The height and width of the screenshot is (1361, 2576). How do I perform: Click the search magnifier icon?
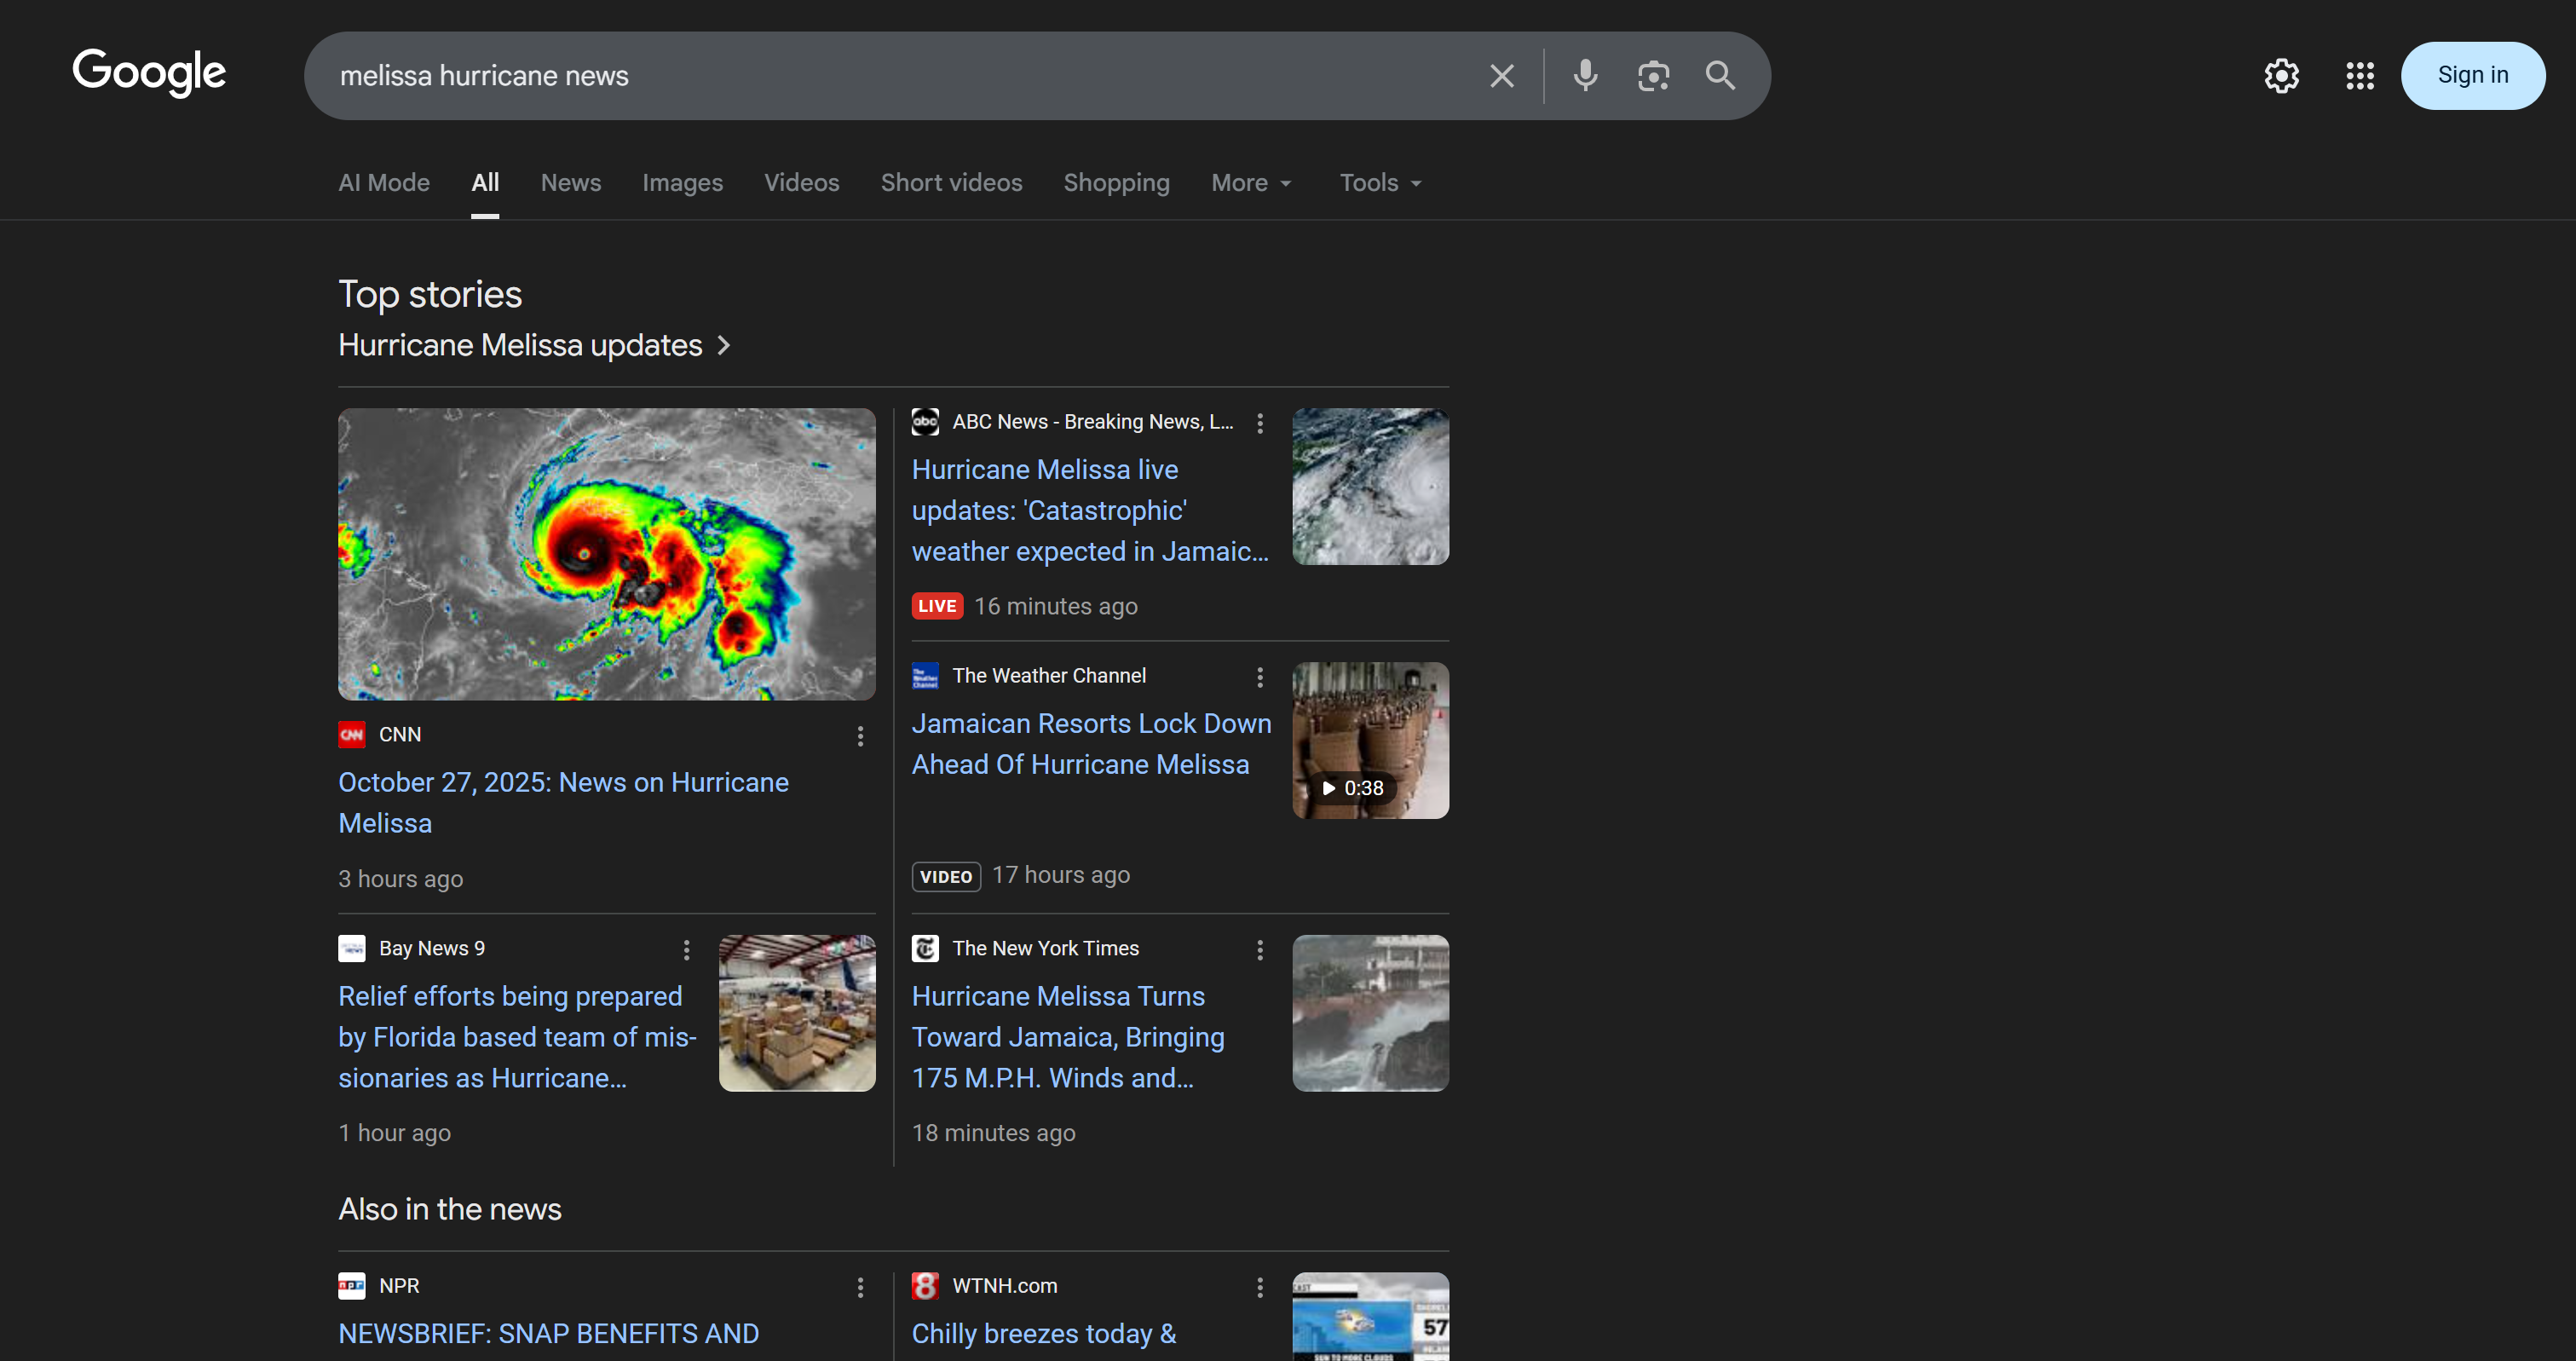[x=1720, y=75]
